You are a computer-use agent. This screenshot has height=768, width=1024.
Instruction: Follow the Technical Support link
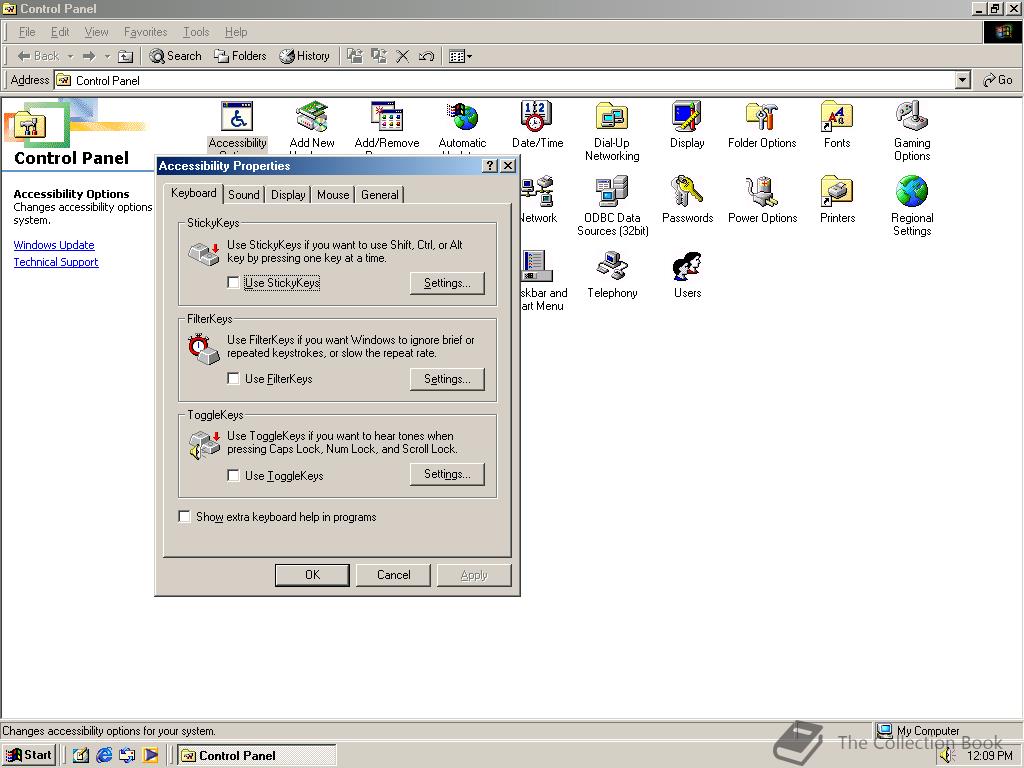[56, 262]
